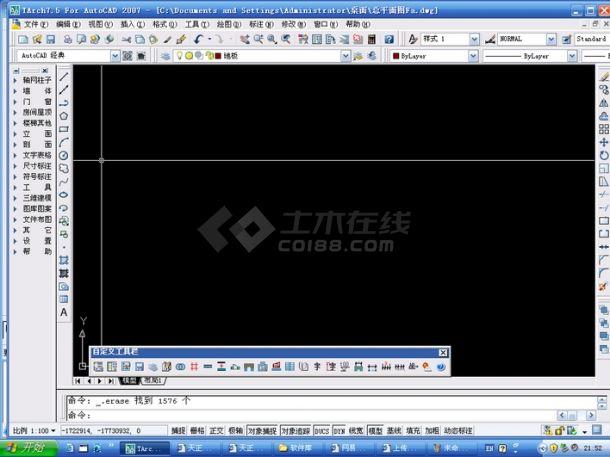Viewport: 610px width, 457px height.
Task: Select the Array tool in modify toolbar
Action: point(603,129)
